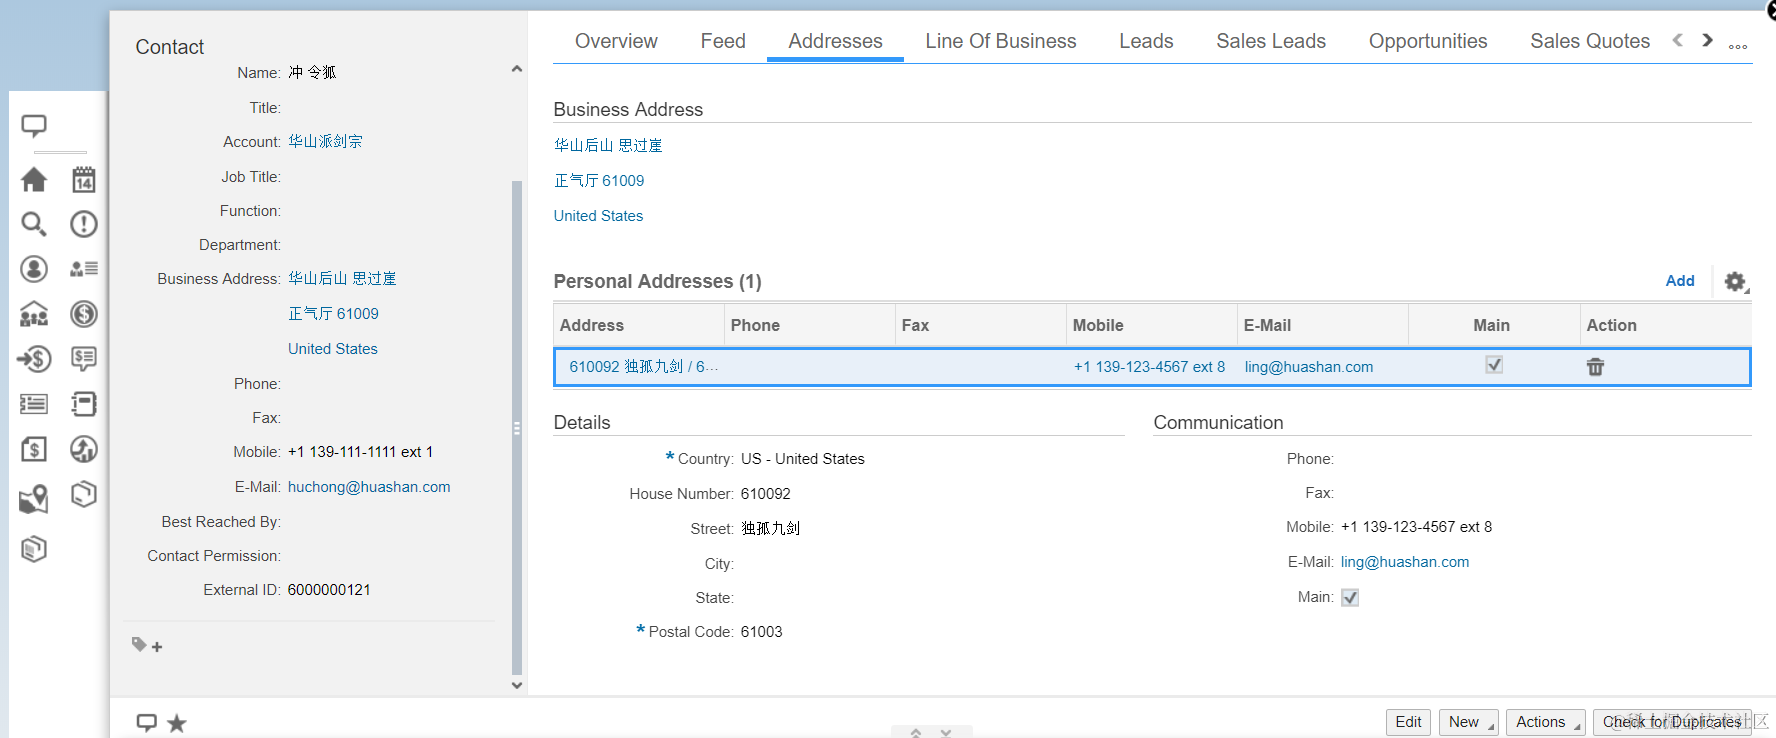Open the cube products icon
This screenshot has width=1776, height=738.
(x=84, y=494)
